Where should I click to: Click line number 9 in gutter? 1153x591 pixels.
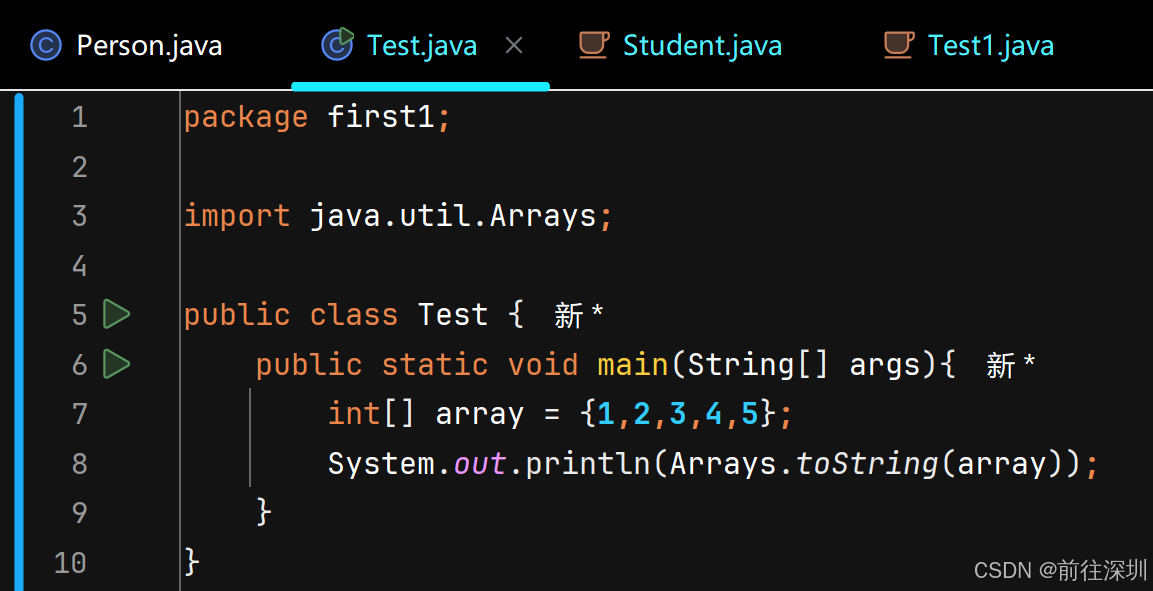click(79, 513)
